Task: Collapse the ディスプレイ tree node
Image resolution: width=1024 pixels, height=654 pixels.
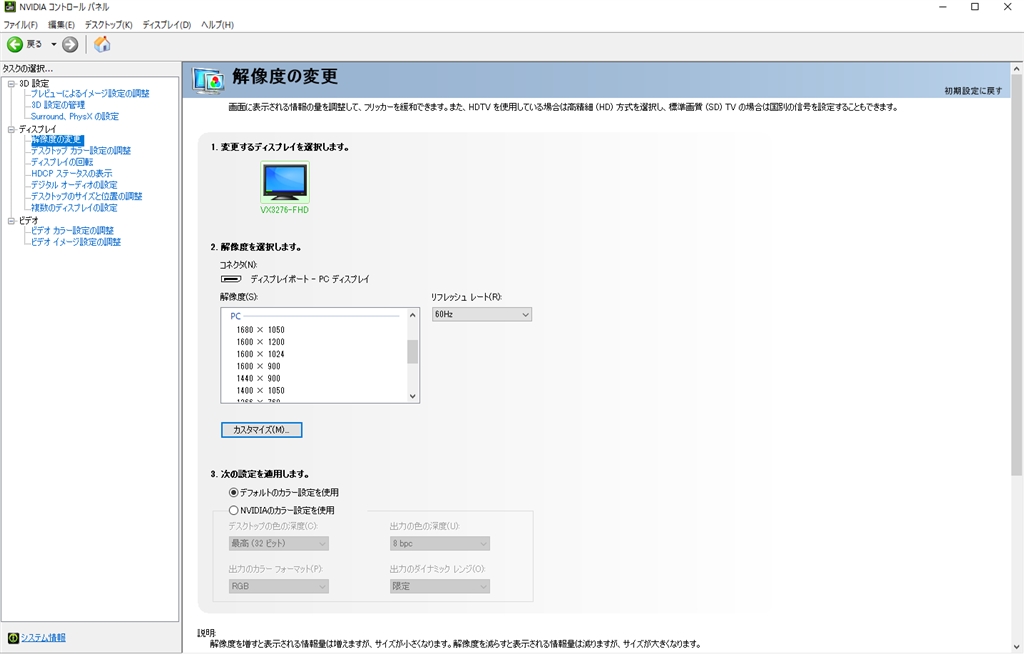Action: 11,129
